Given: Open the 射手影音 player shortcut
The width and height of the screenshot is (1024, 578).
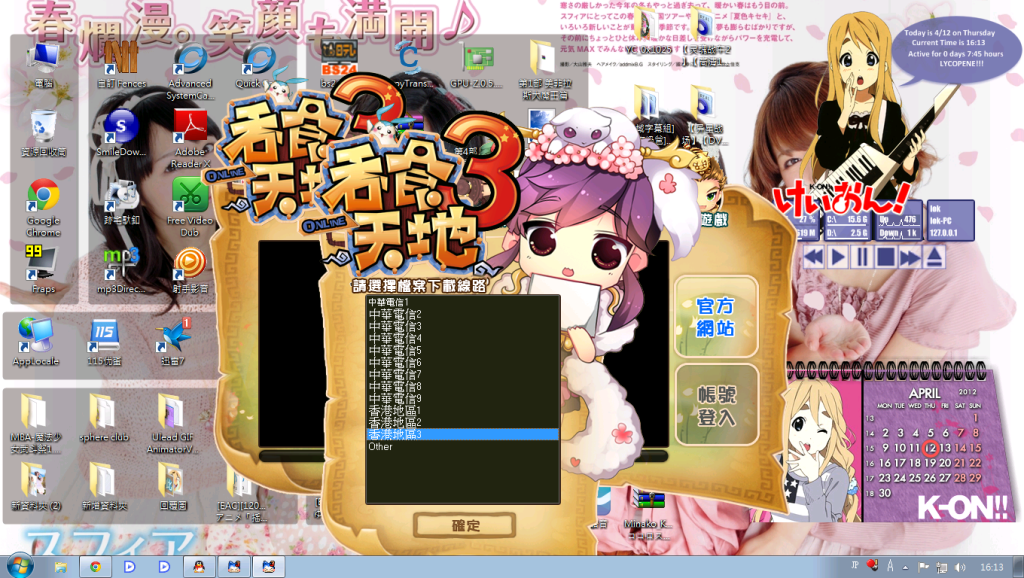Looking at the screenshot, I should (190, 269).
